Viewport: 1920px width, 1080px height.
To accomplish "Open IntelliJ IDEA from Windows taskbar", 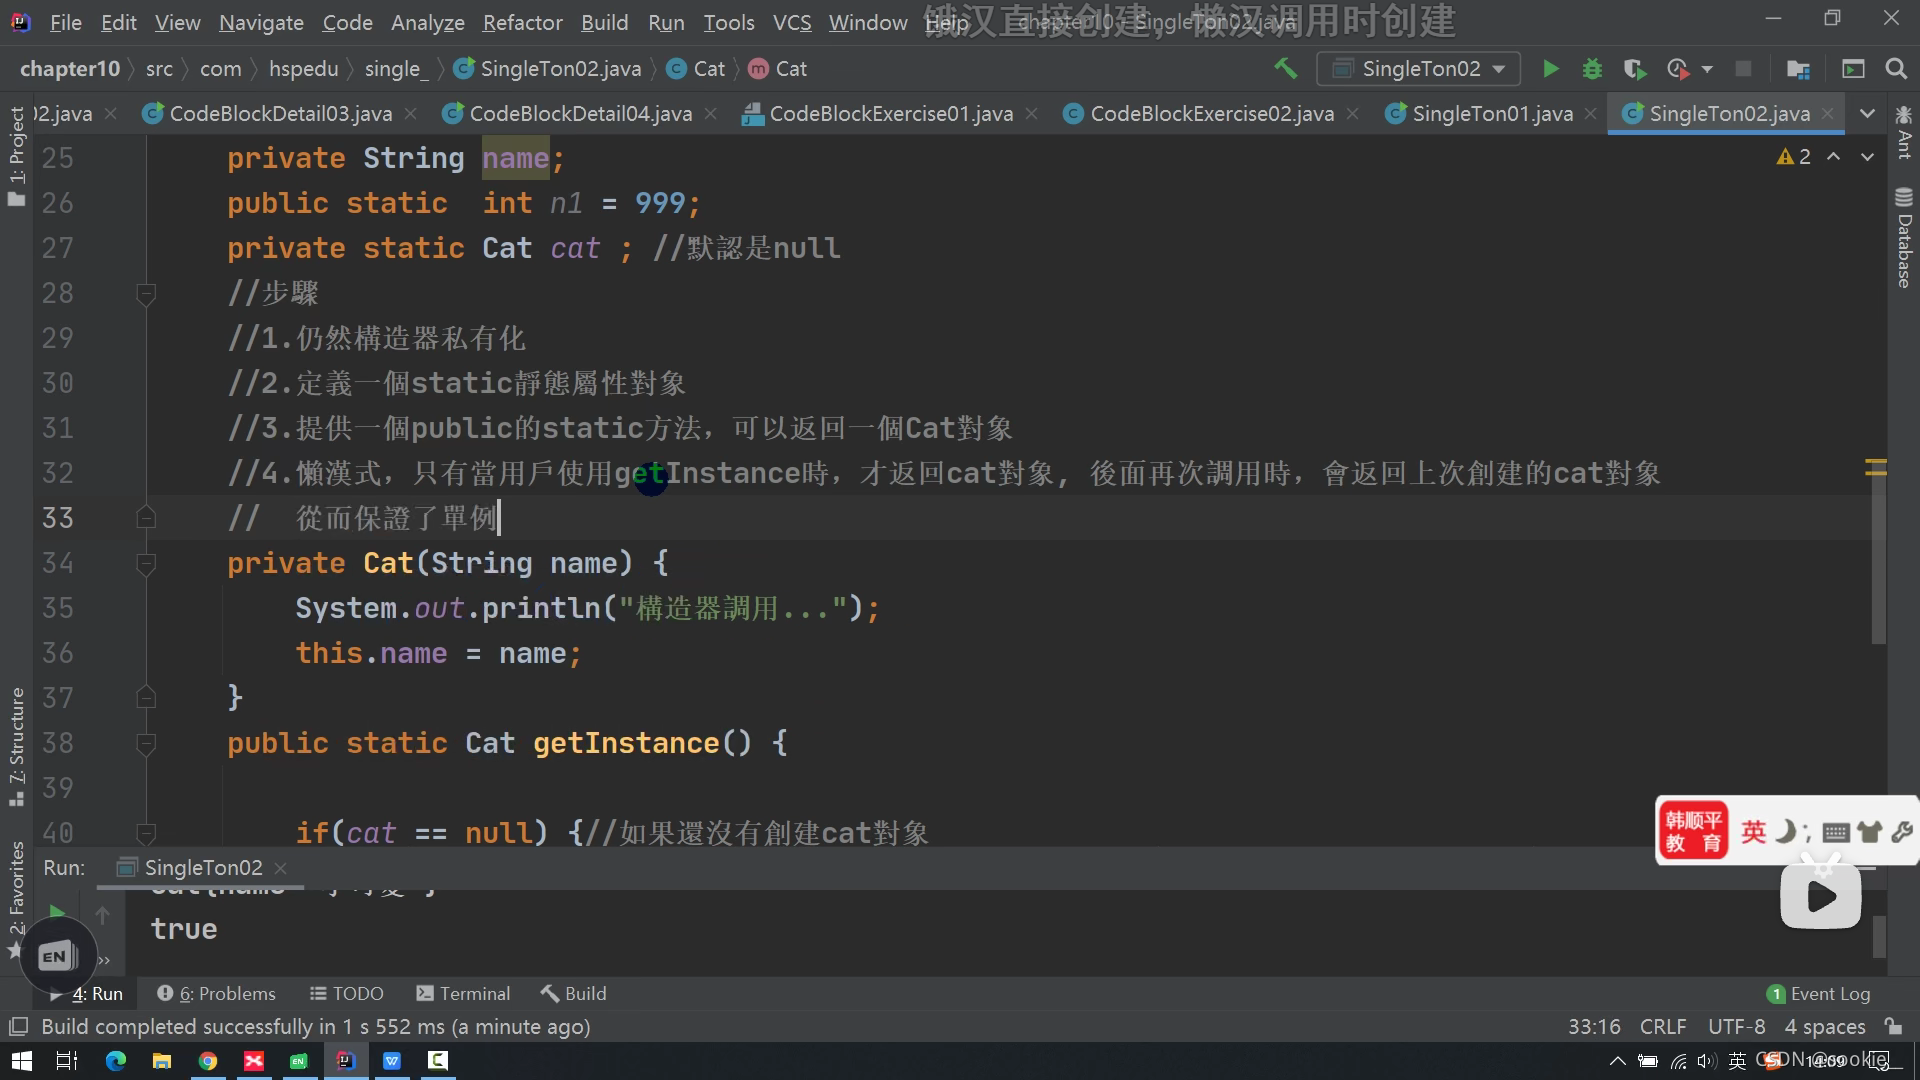I will pos(346,1061).
